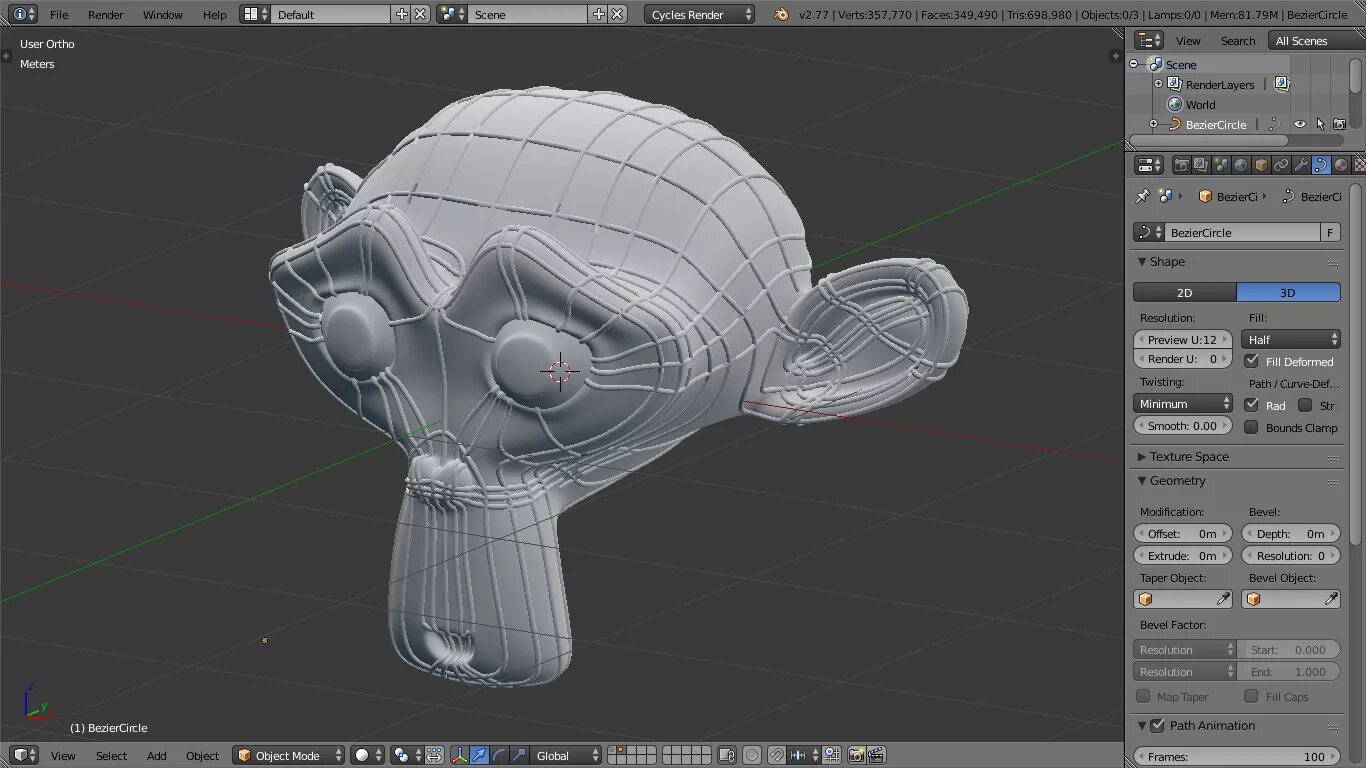Open the Material properties tab (sphere icon)
The height and width of the screenshot is (768, 1366).
[x=1341, y=165]
